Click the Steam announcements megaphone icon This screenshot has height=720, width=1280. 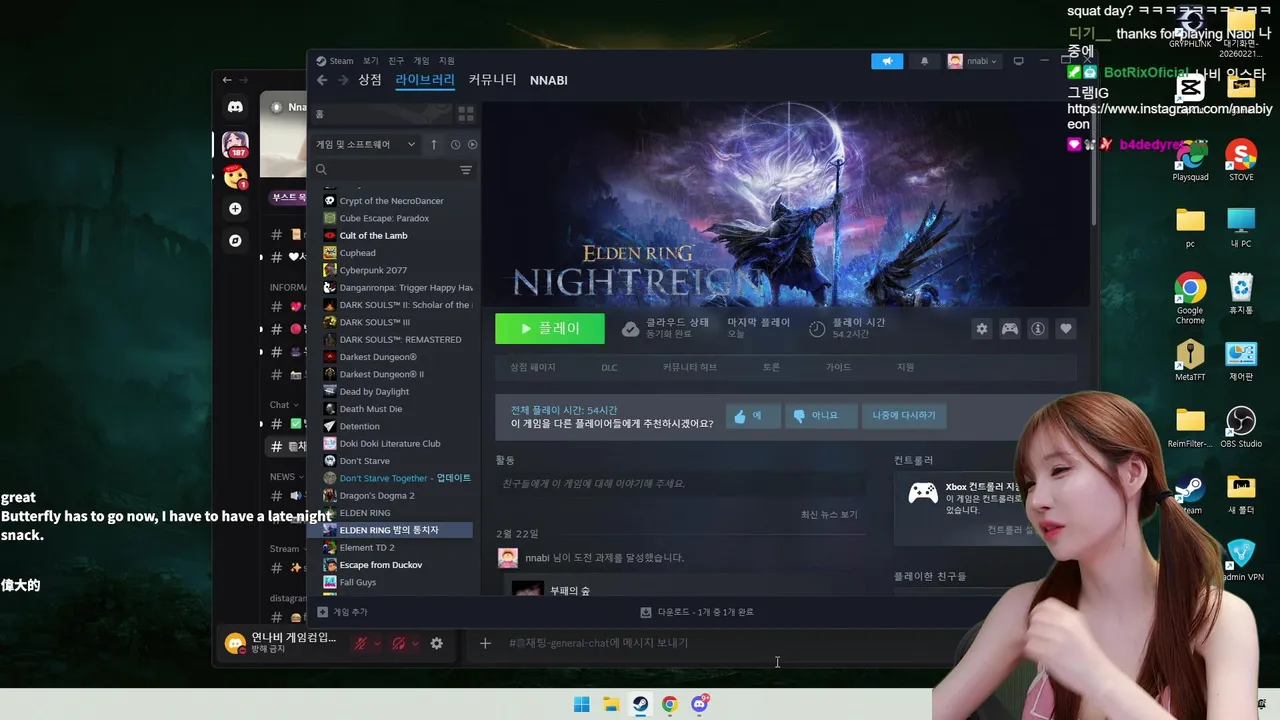pyautogui.click(x=887, y=61)
